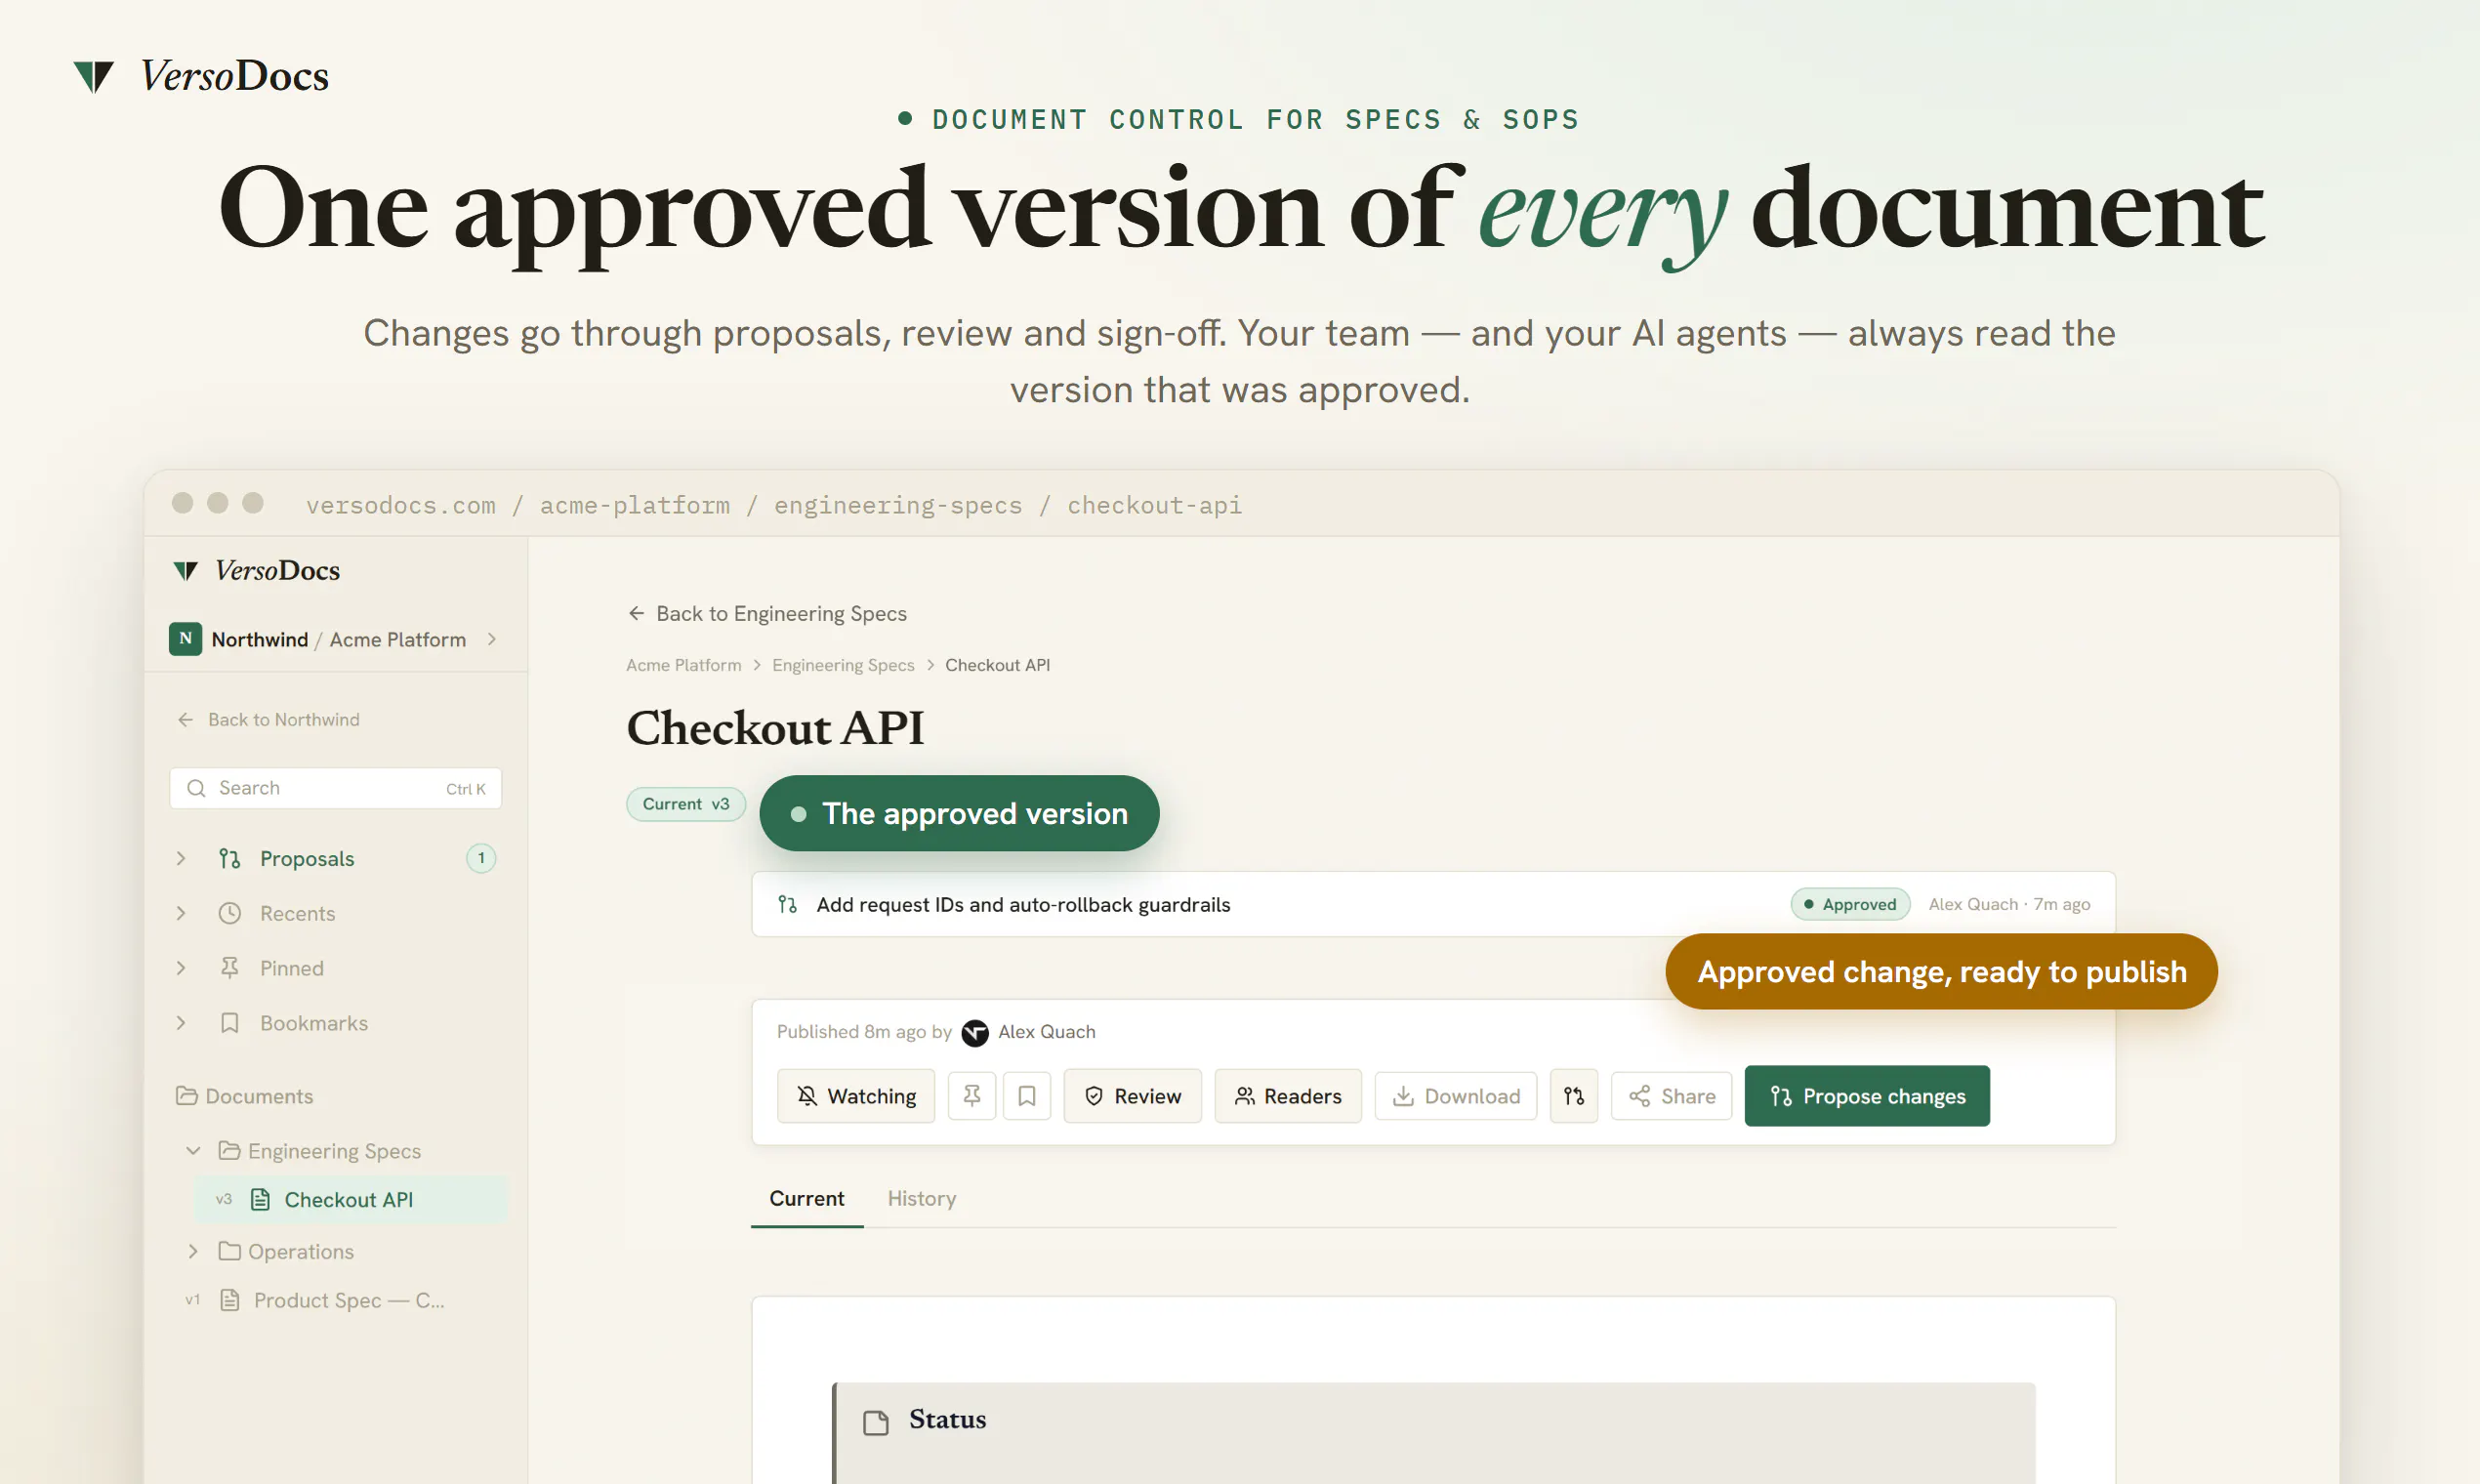
Task: Click the Proposals merge icon in sidebar
Action: click(229, 858)
